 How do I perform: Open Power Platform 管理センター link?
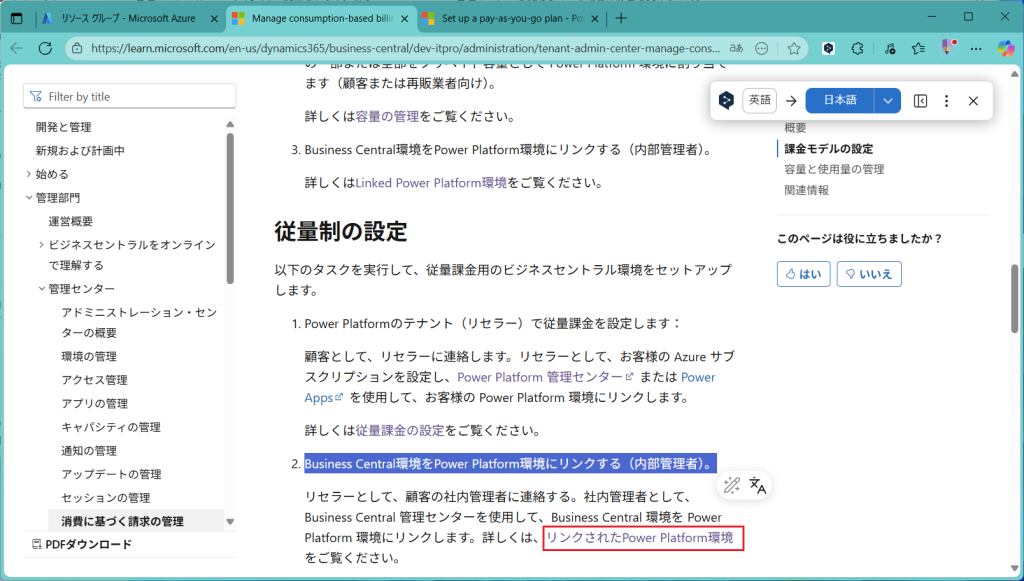coord(545,377)
